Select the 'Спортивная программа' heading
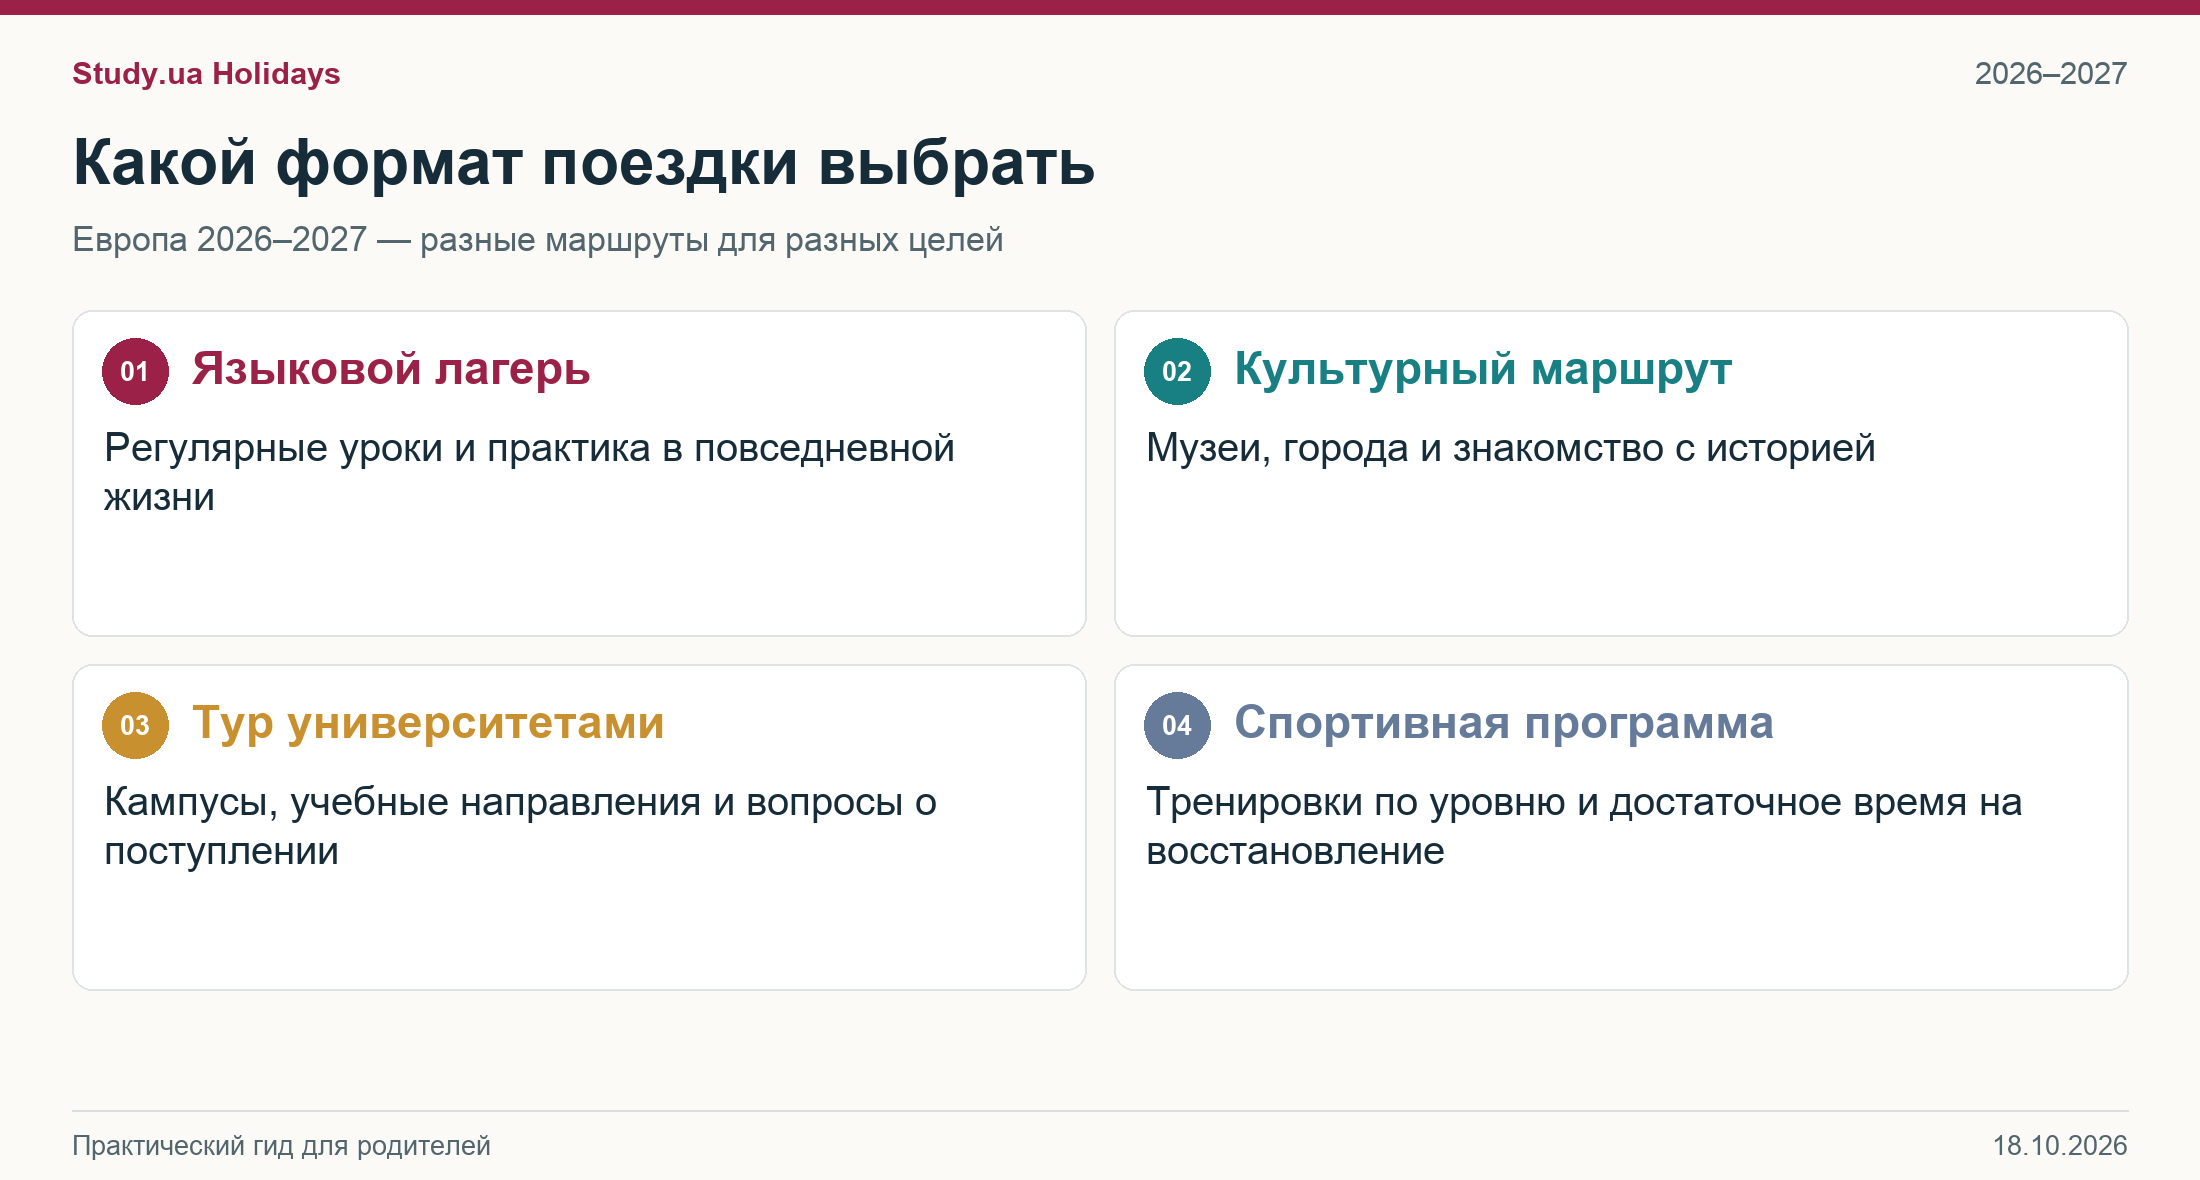This screenshot has height=1180, width=2200. (x=1503, y=723)
